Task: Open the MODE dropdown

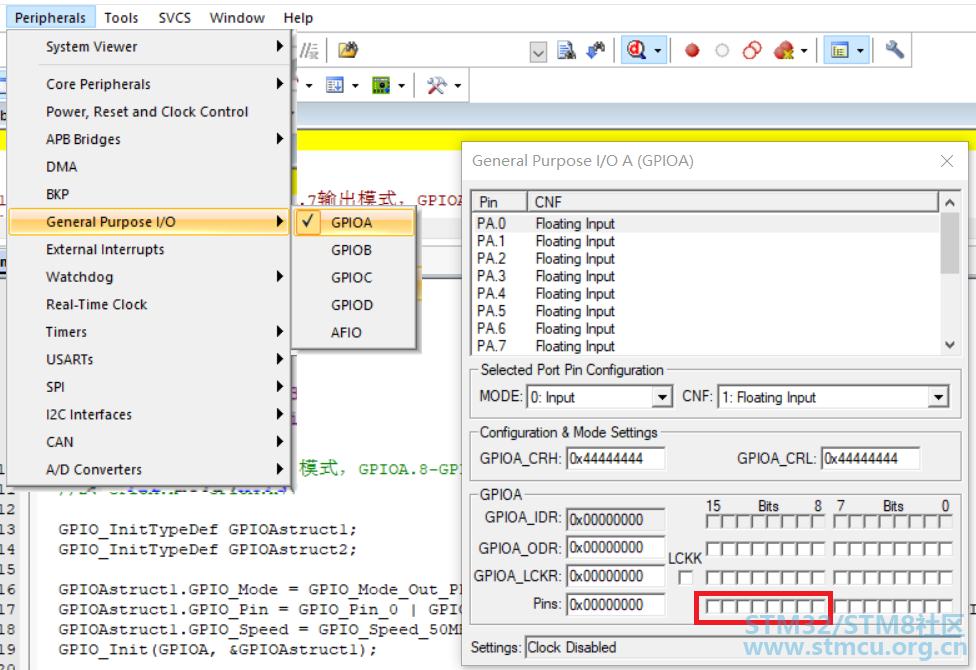Action: click(x=661, y=398)
